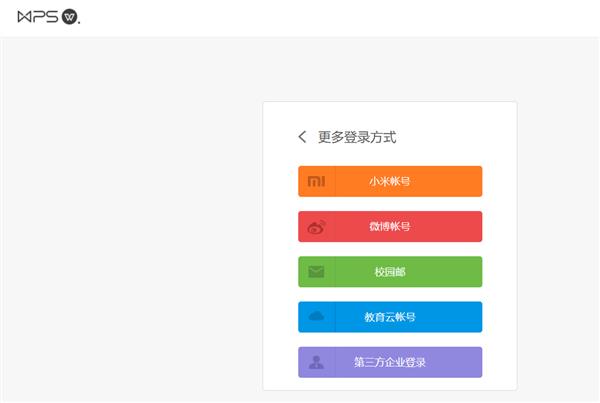Click the 更多登录方式 heading text

coord(357,137)
